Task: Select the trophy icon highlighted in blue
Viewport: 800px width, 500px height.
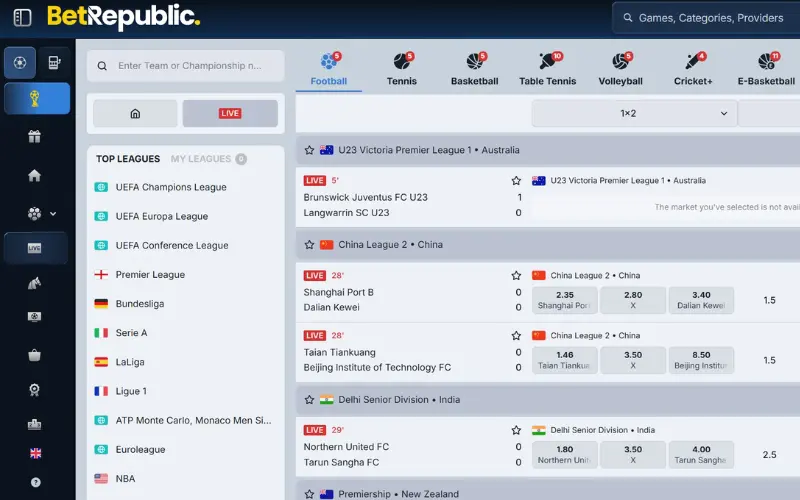Action: pyautogui.click(x=37, y=98)
